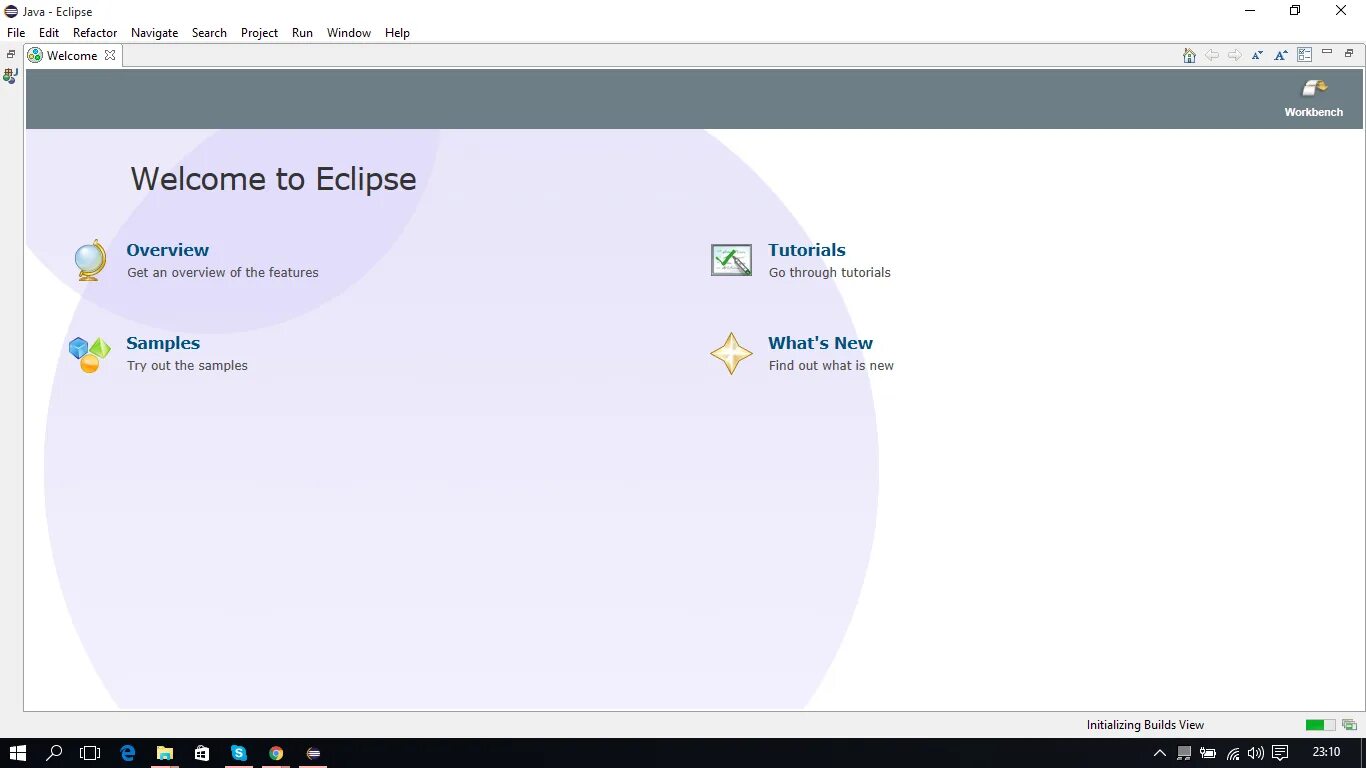1366x768 pixels.
Task: Open the Help menu
Action: (x=397, y=33)
